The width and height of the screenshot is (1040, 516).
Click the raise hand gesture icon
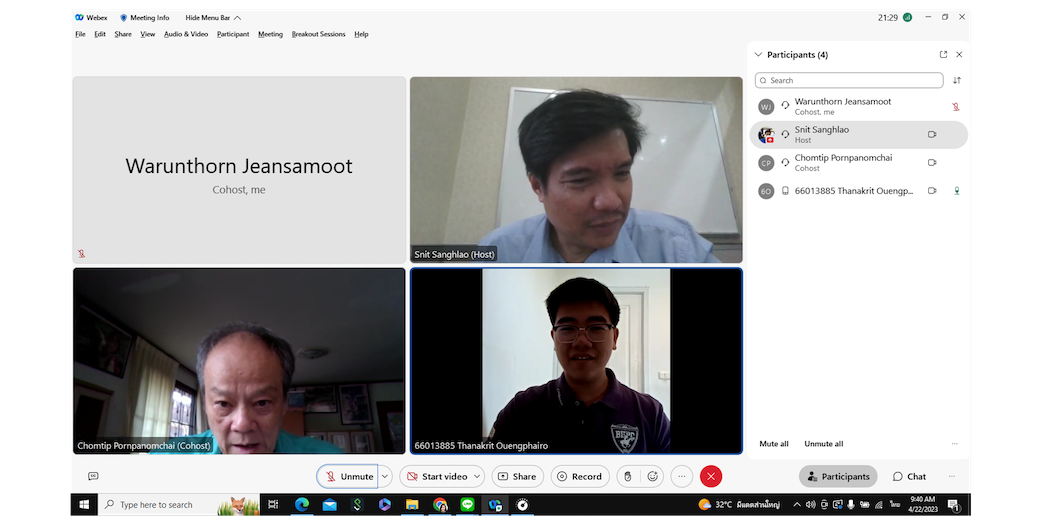tap(627, 476)
